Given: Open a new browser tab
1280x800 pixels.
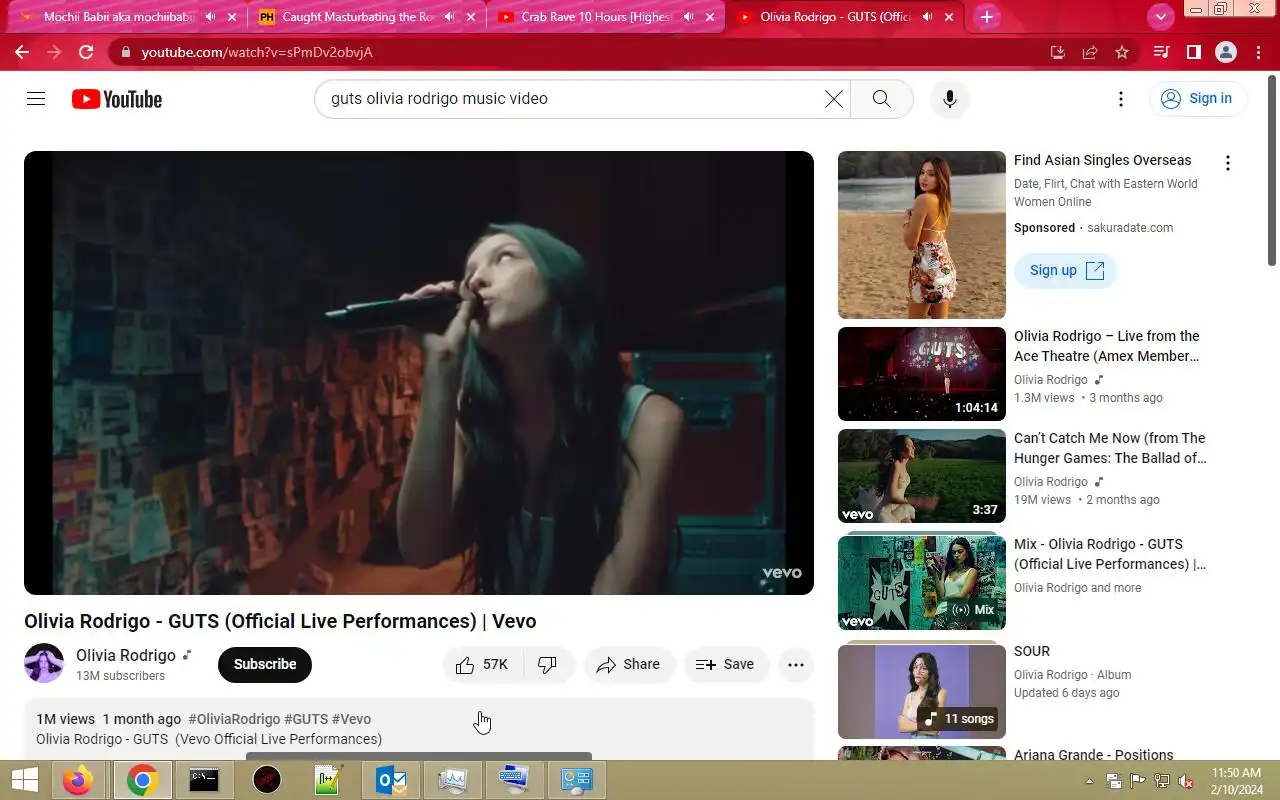Looking at the screenshot, I should click(x=987, y=17).
